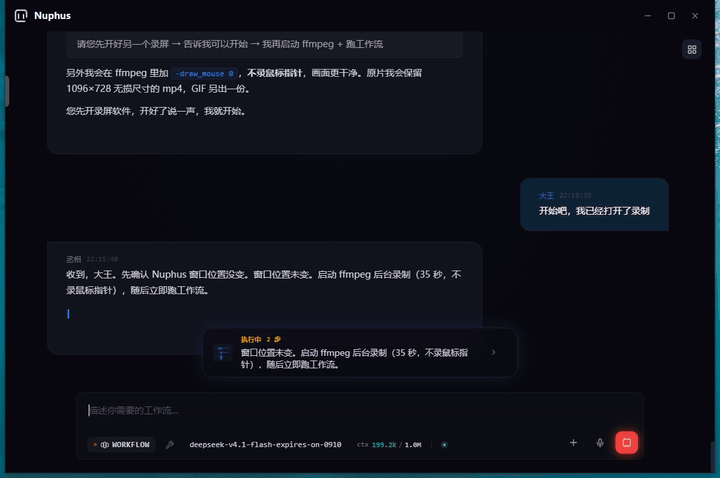Click the -draw_mouse 0 code snippet
720x478 pixels.
[x=204, y=73]
